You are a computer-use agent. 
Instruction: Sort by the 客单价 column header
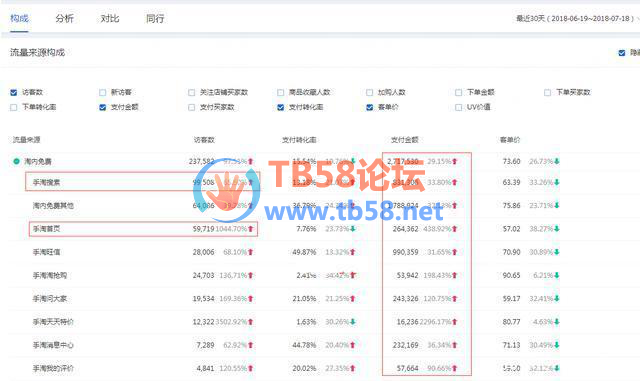(x=510, y=140)
